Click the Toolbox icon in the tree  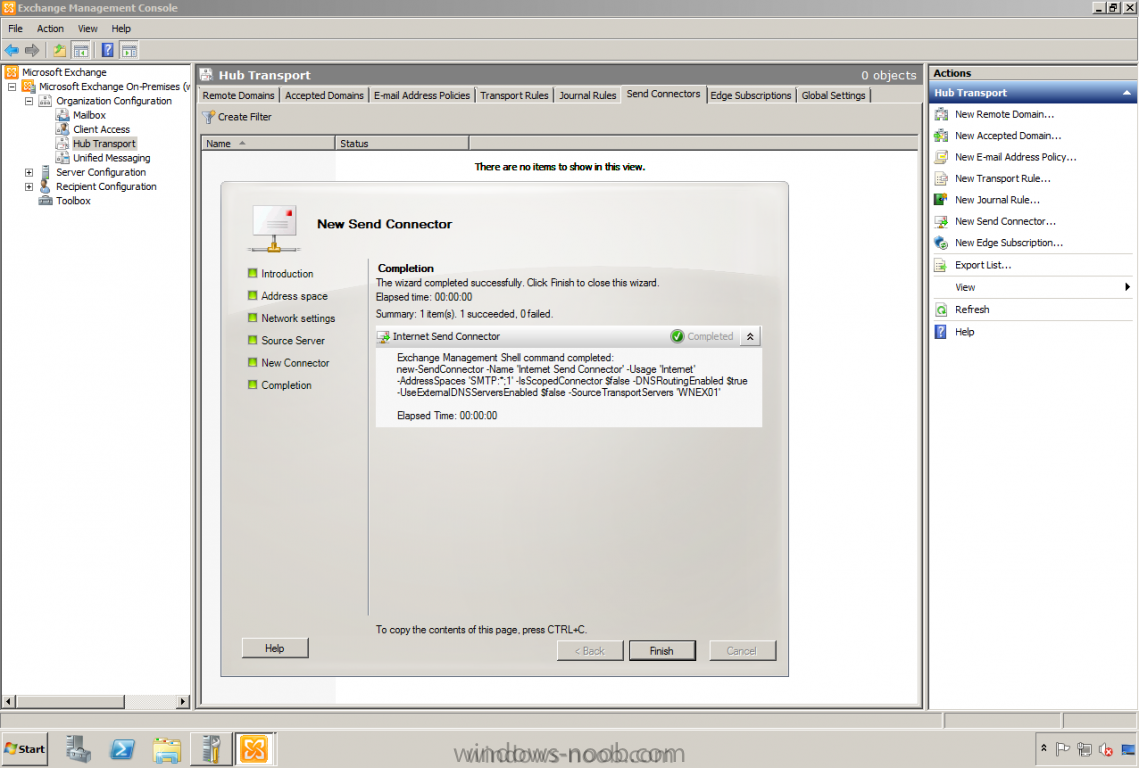pyautogui.click(x=45, y=201)
